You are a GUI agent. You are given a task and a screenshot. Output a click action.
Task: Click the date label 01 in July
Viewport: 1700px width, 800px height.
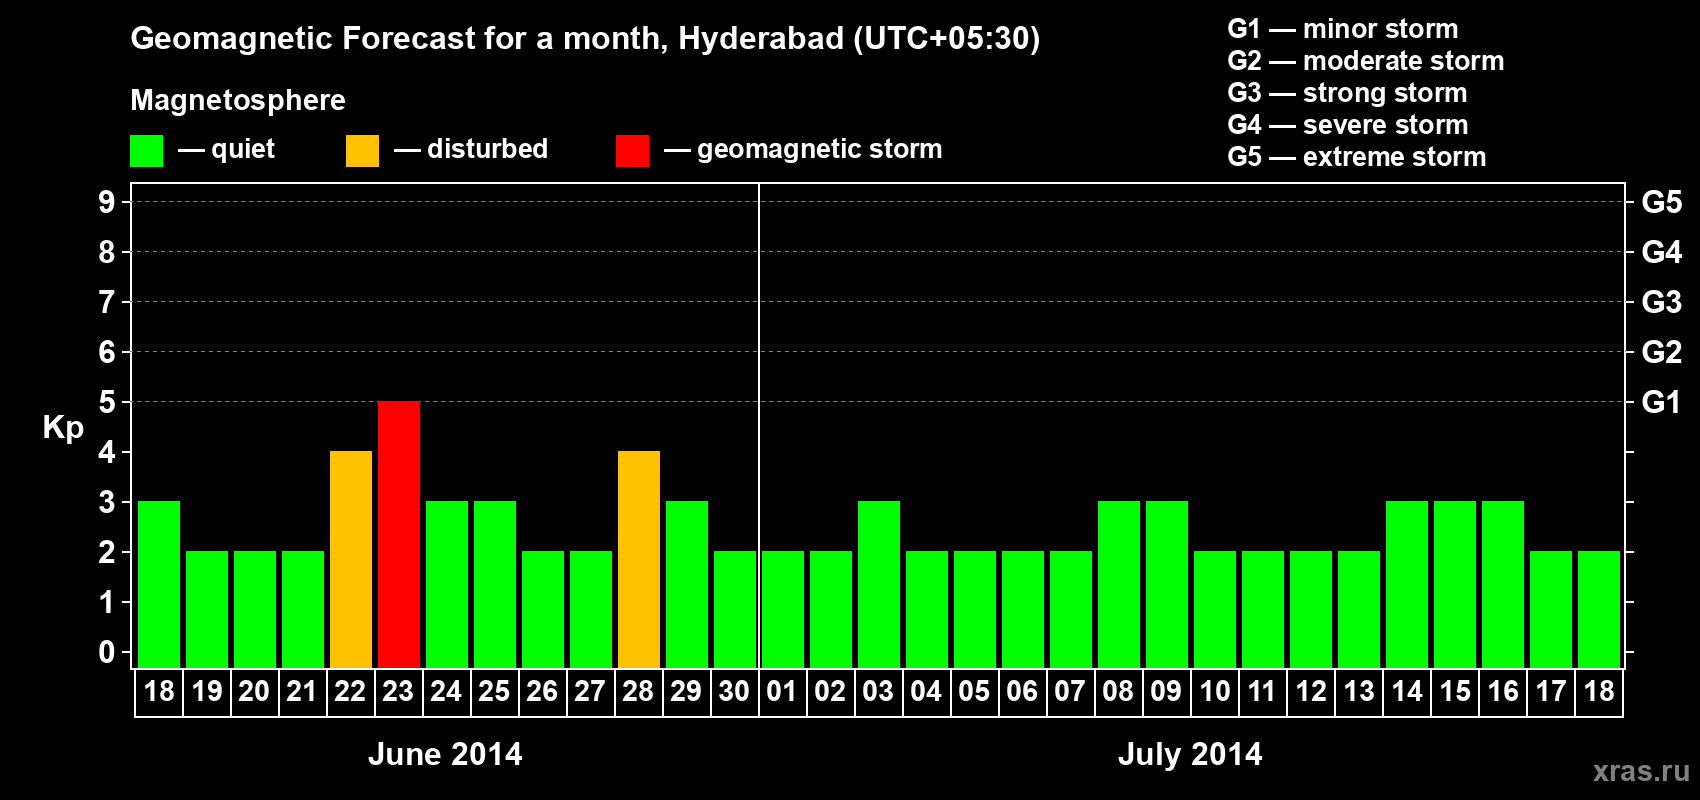[x=782, y=691]
